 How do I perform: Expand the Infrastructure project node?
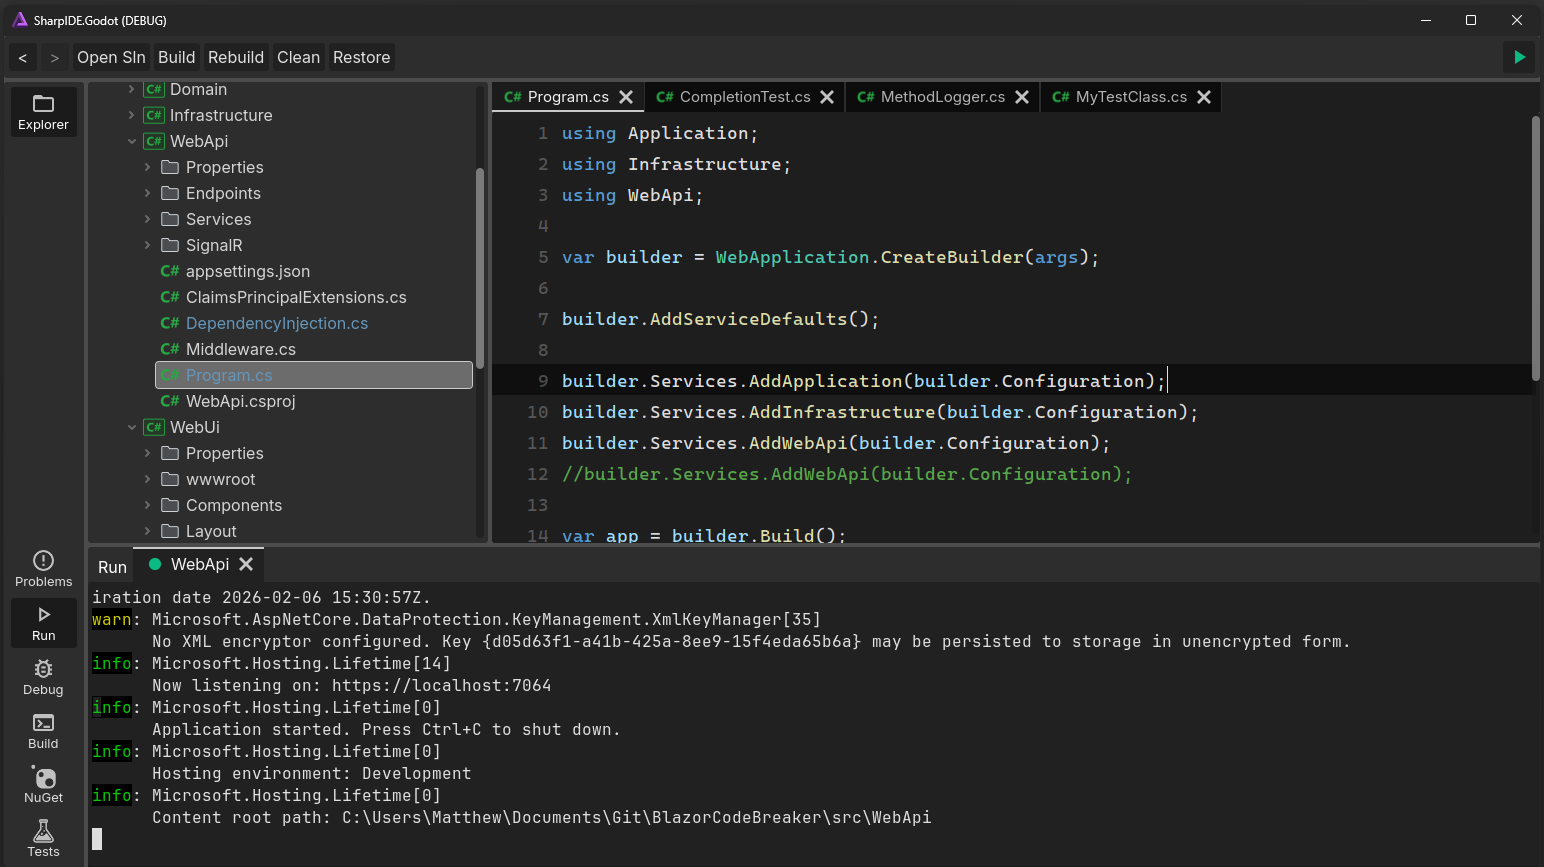132,115
